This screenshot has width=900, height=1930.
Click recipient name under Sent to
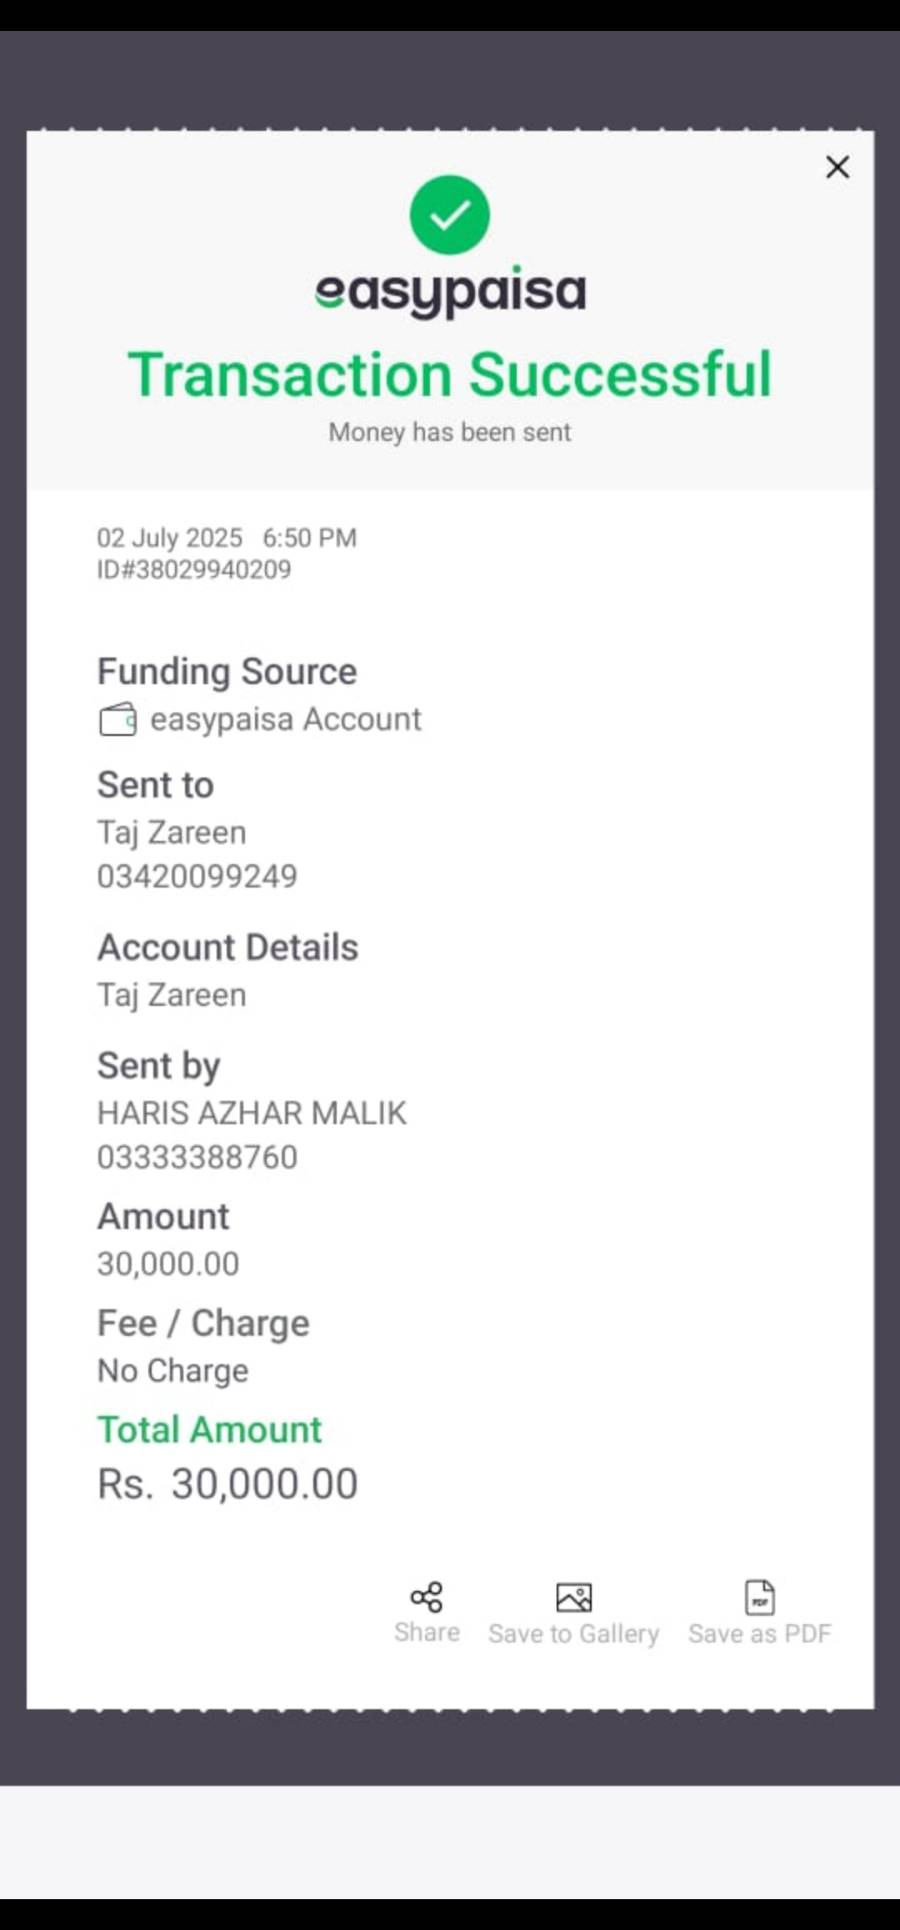[171, 832]
